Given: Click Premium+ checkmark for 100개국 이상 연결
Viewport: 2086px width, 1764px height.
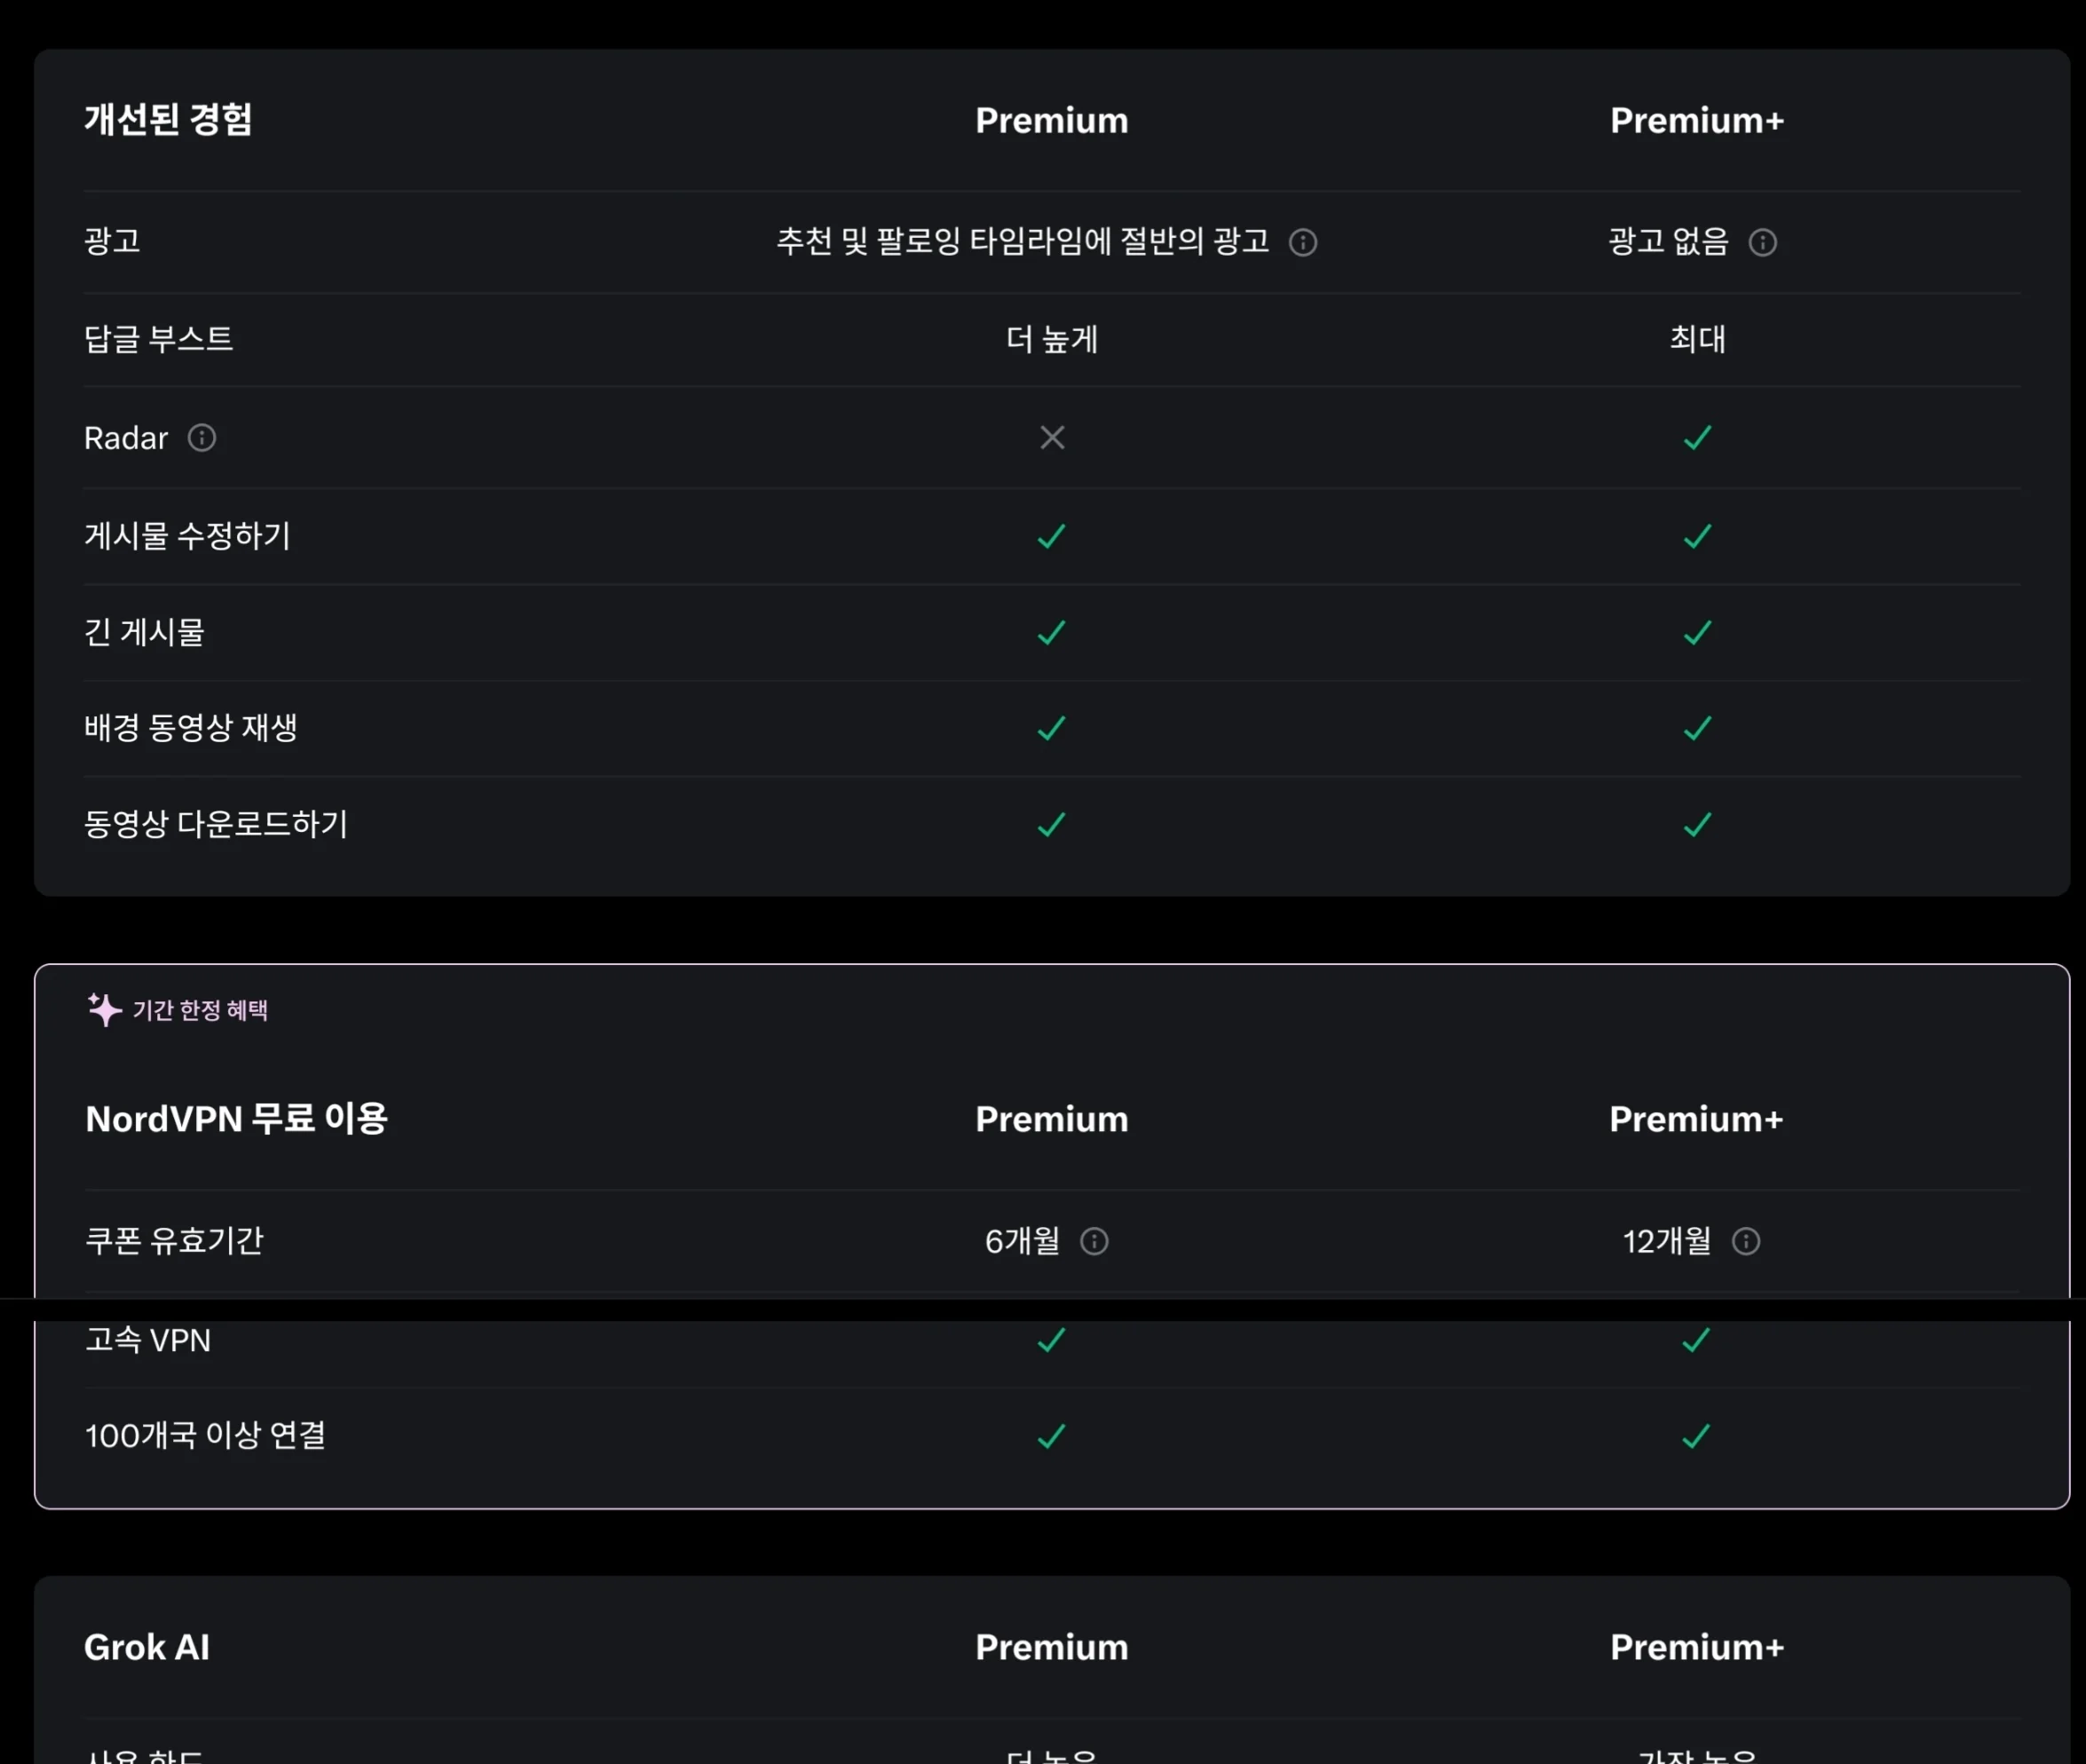Looking at the screenshot, I should pos(1696,1436).
